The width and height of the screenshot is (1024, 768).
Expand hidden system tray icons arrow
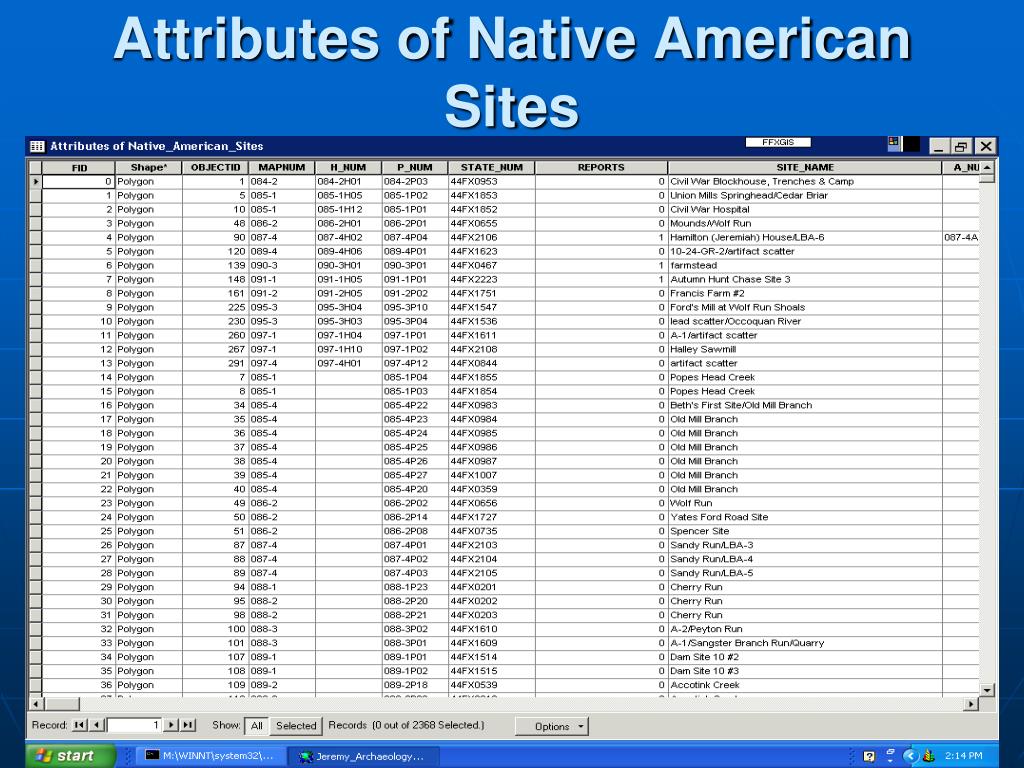pos(910,756)
